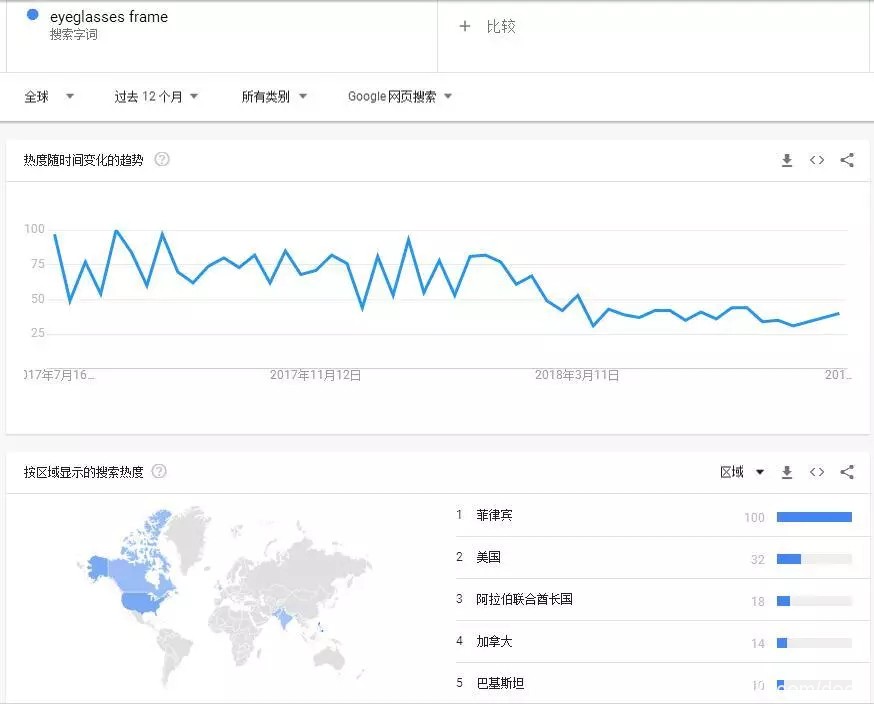The width and height of the screenshot is (874, 704).
Task: Click 比较 to add a comparison term
Action: [489, 26]
